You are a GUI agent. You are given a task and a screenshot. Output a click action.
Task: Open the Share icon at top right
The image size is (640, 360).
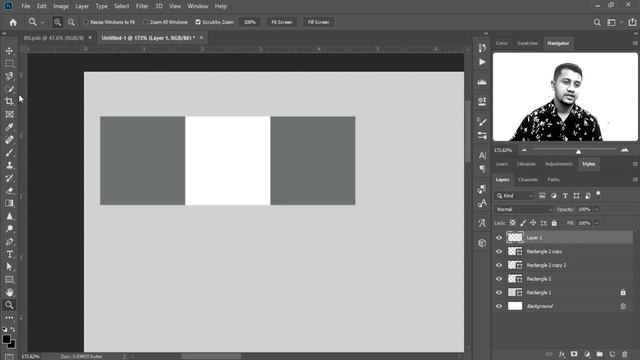coord(632,22)
